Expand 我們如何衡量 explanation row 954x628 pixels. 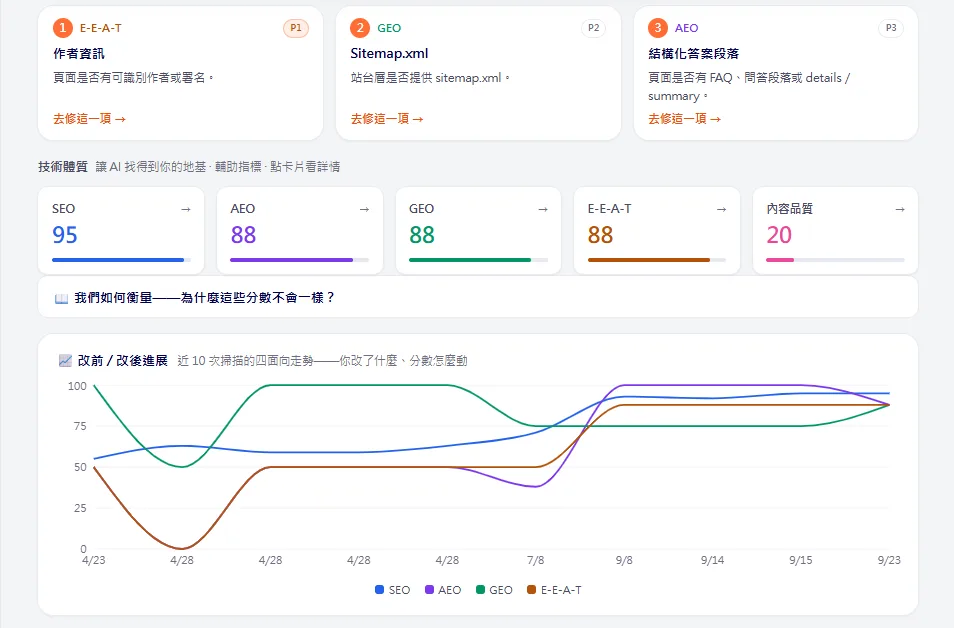click(478, 297)
